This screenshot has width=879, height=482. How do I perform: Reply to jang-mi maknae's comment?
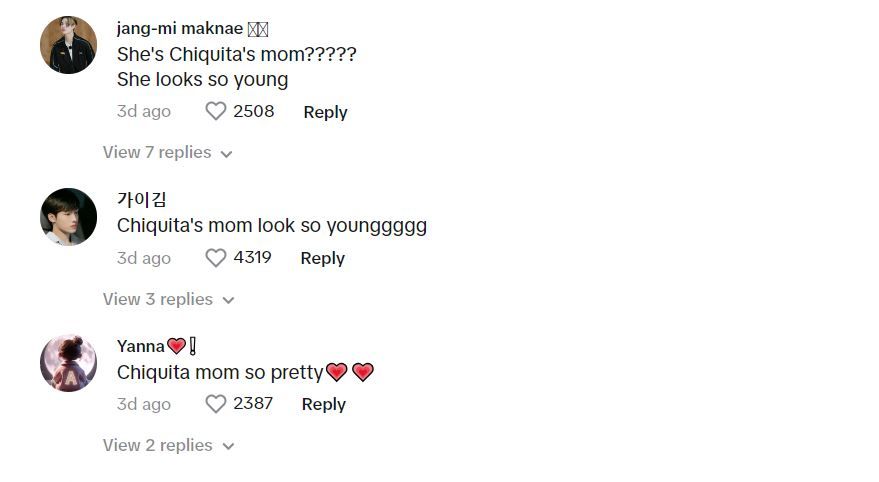click(325, 112)
